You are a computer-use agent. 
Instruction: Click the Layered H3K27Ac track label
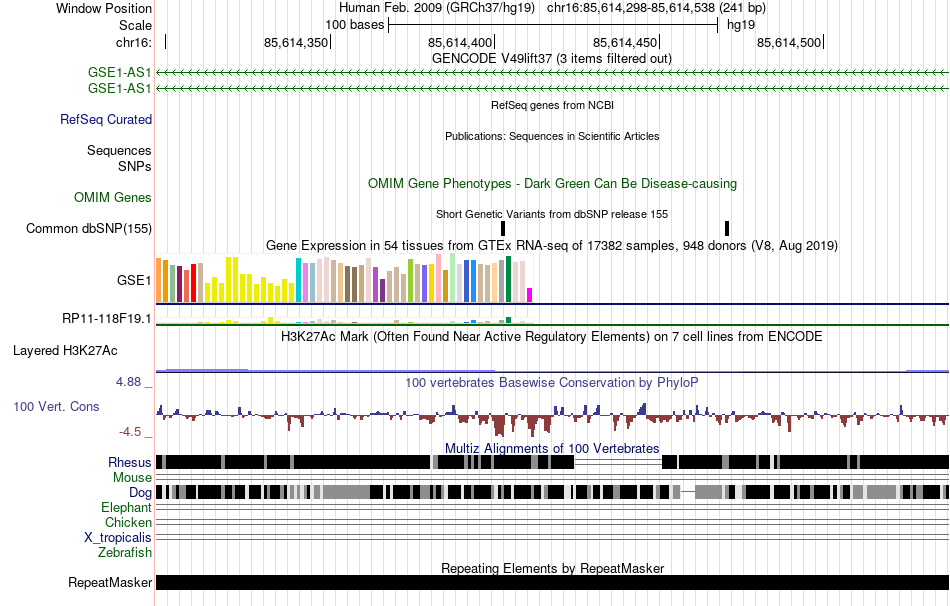[65, 351]
